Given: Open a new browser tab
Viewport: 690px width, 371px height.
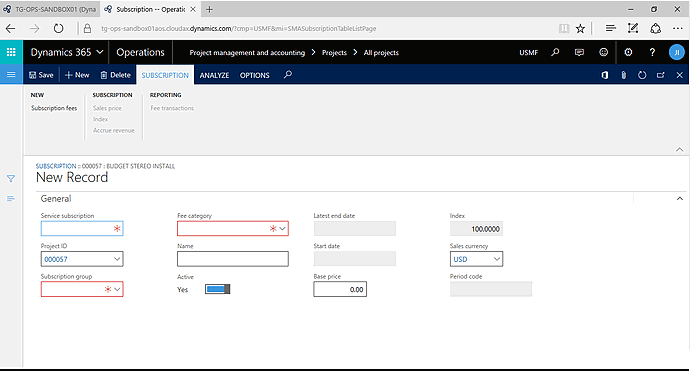Looking at the screenshot, I should [x=209, y=9].
